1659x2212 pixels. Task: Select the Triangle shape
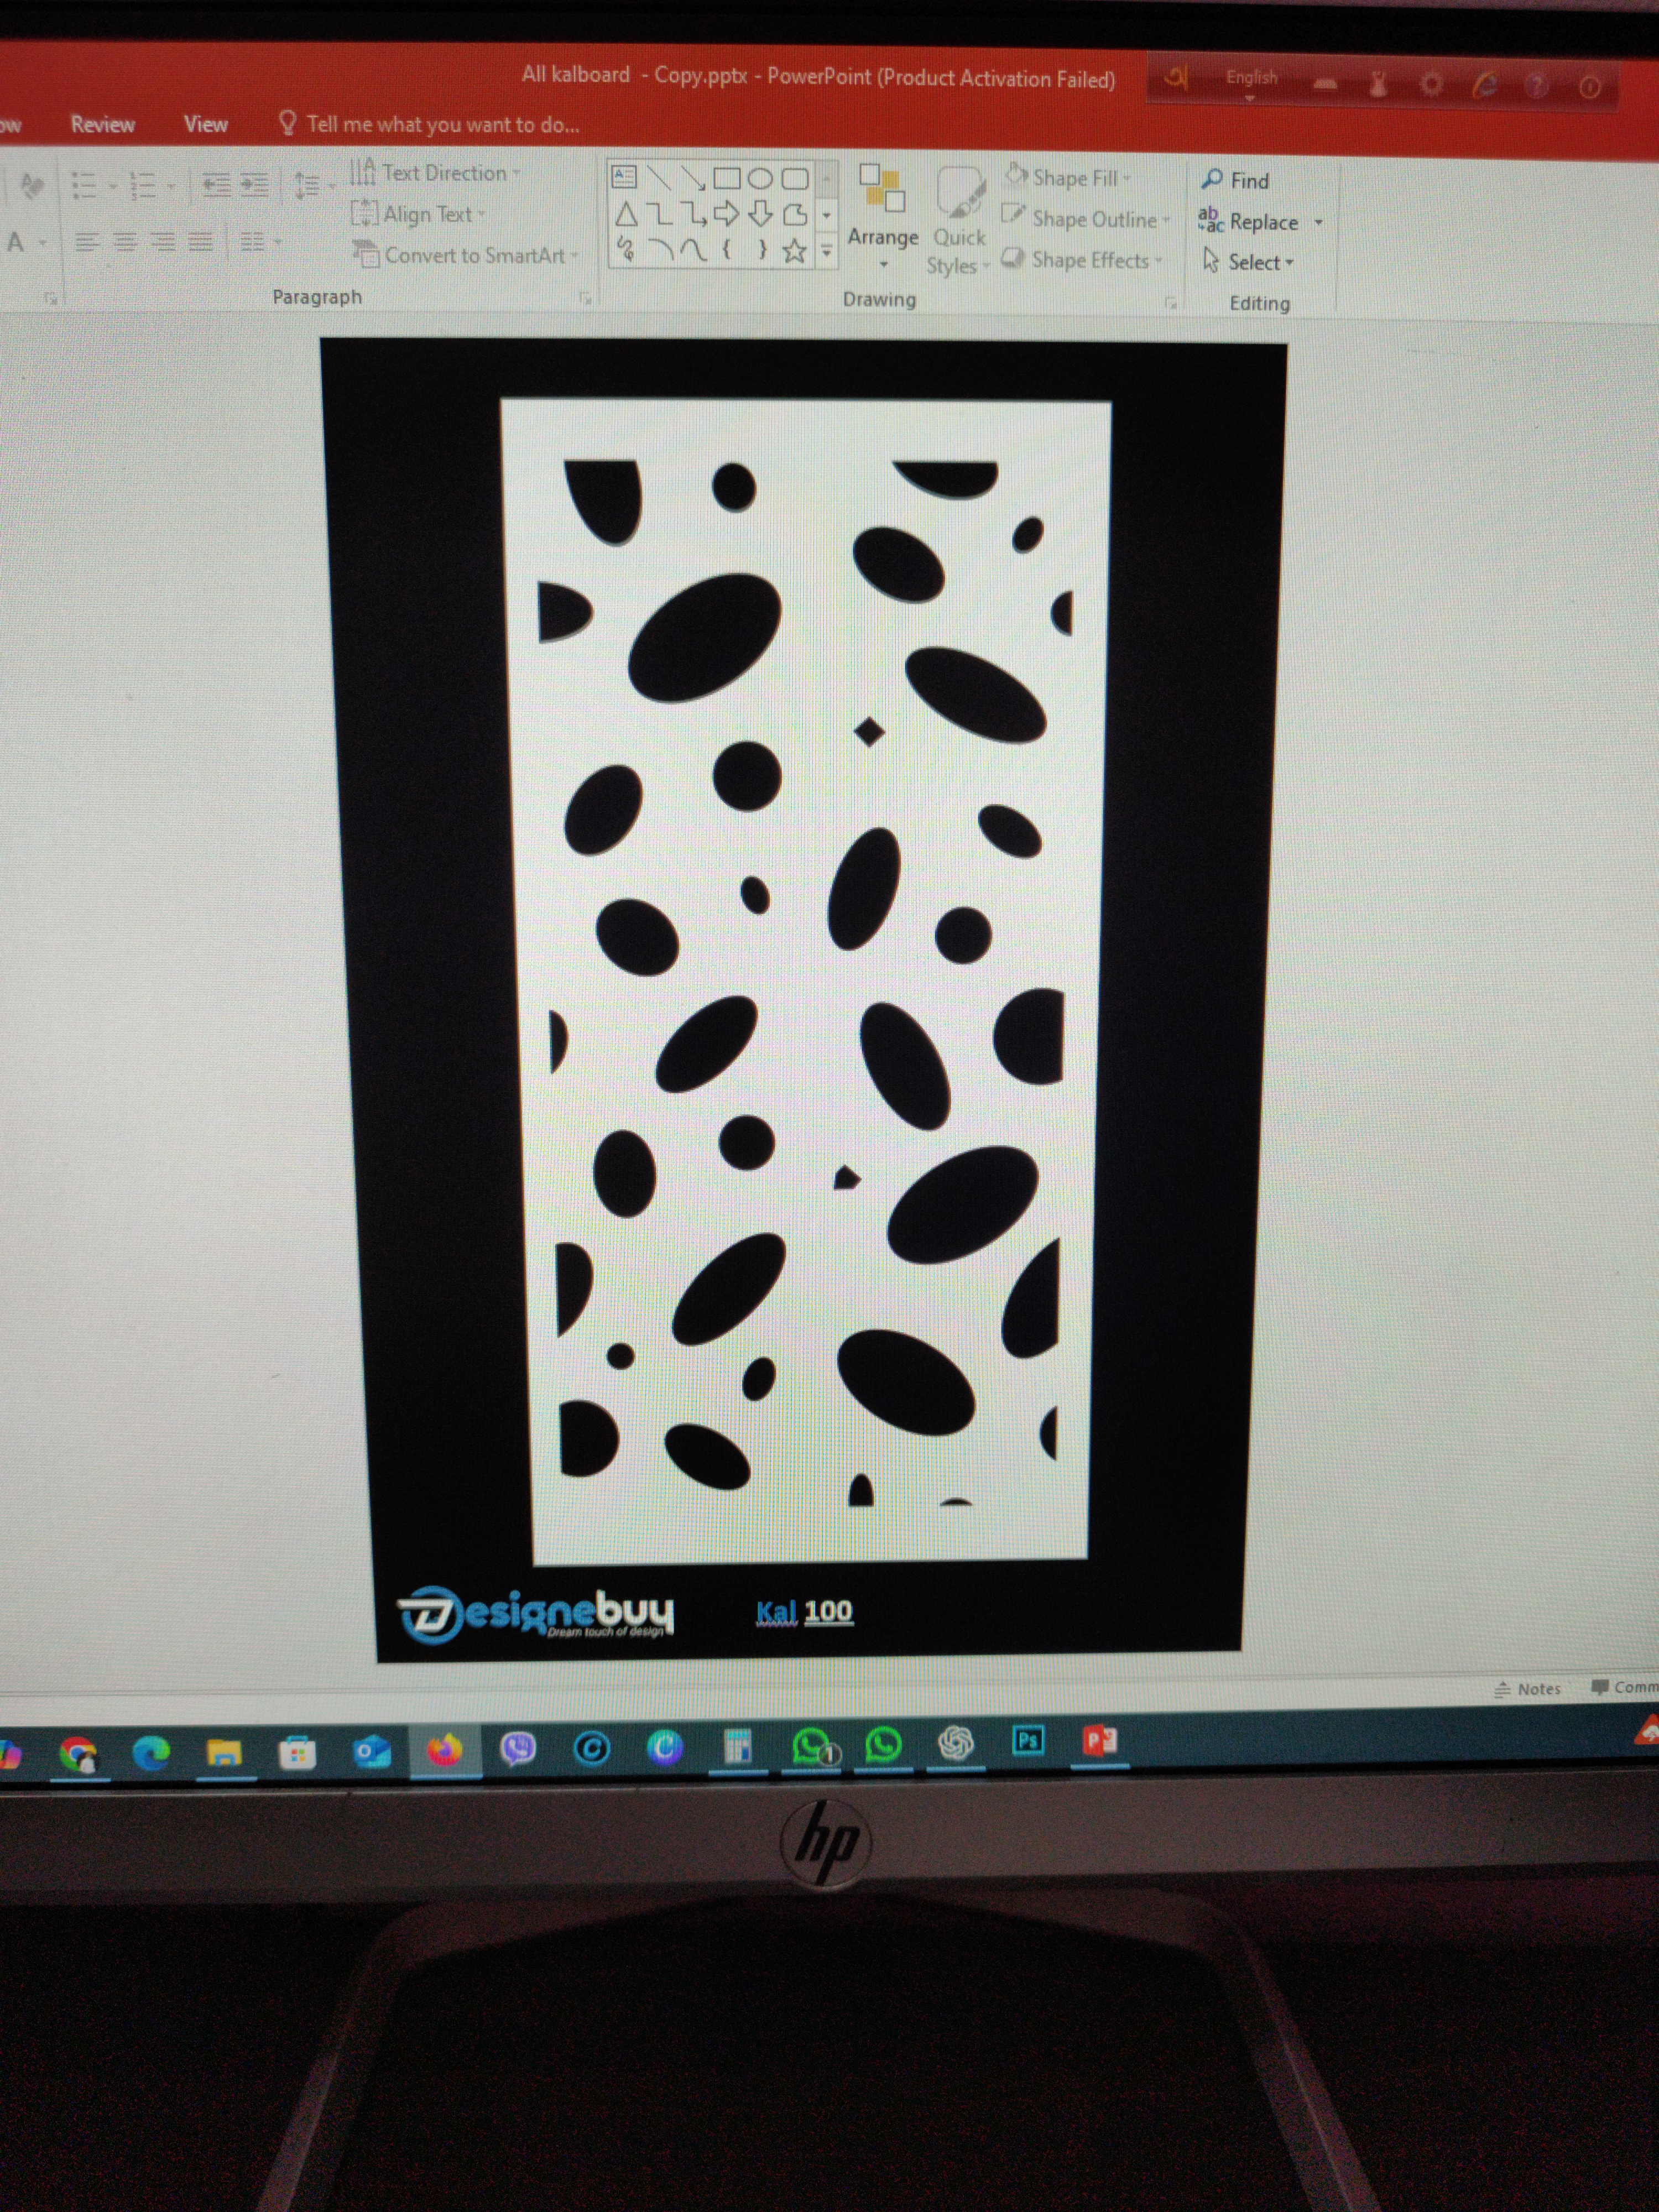tap(626, 214)
